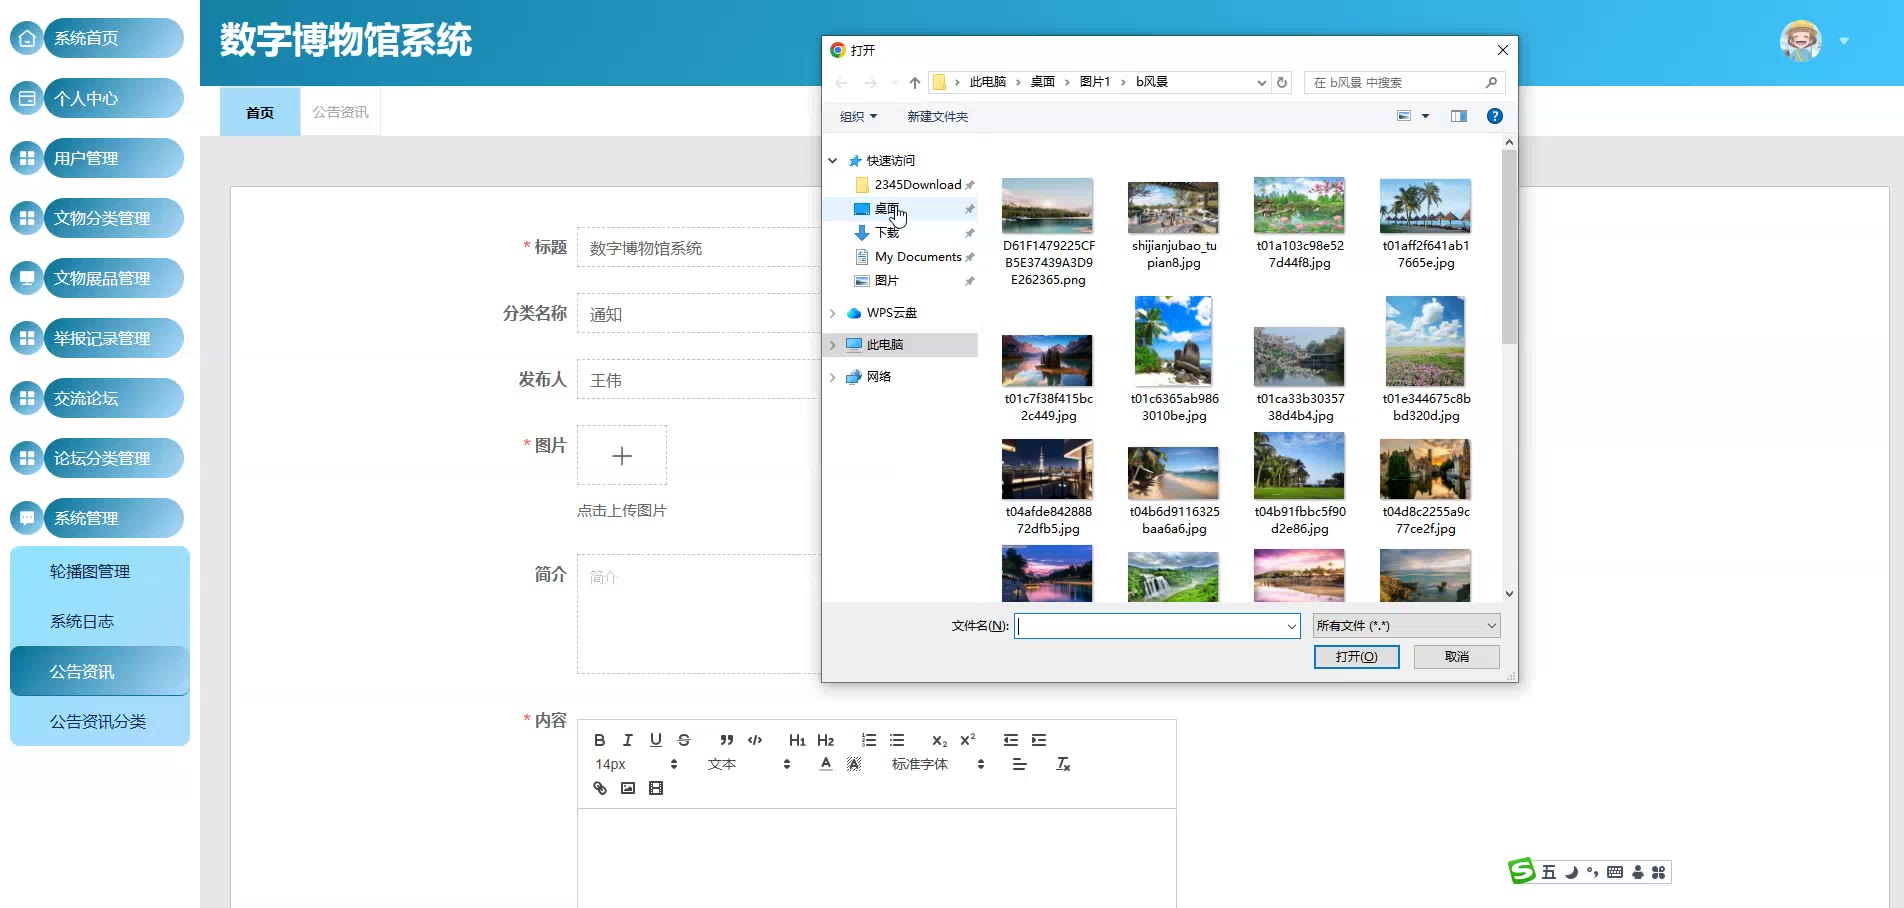Apply strikethrough in the editor toolbar
The height and width of the screenshot is (908, 1904).
[x=684, y=740]
